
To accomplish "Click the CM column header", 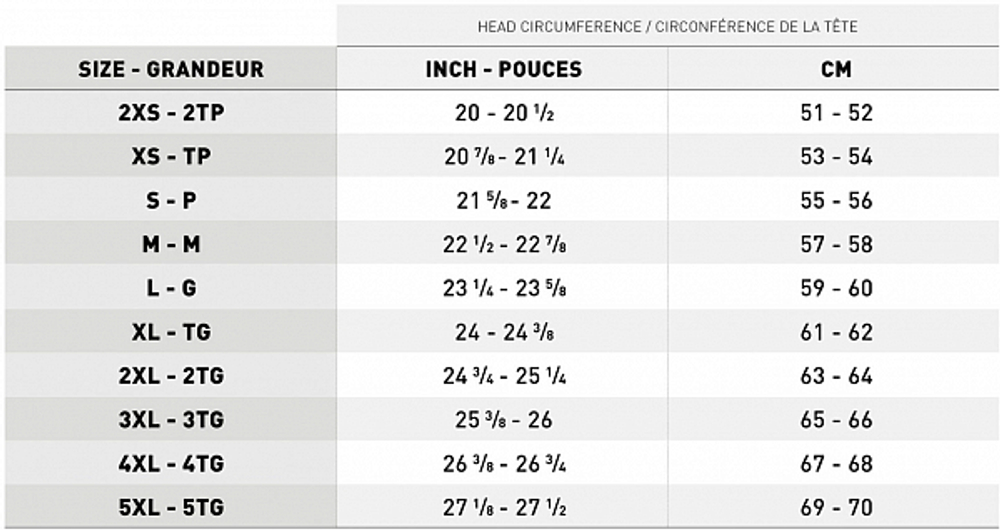I will [836, 69].
